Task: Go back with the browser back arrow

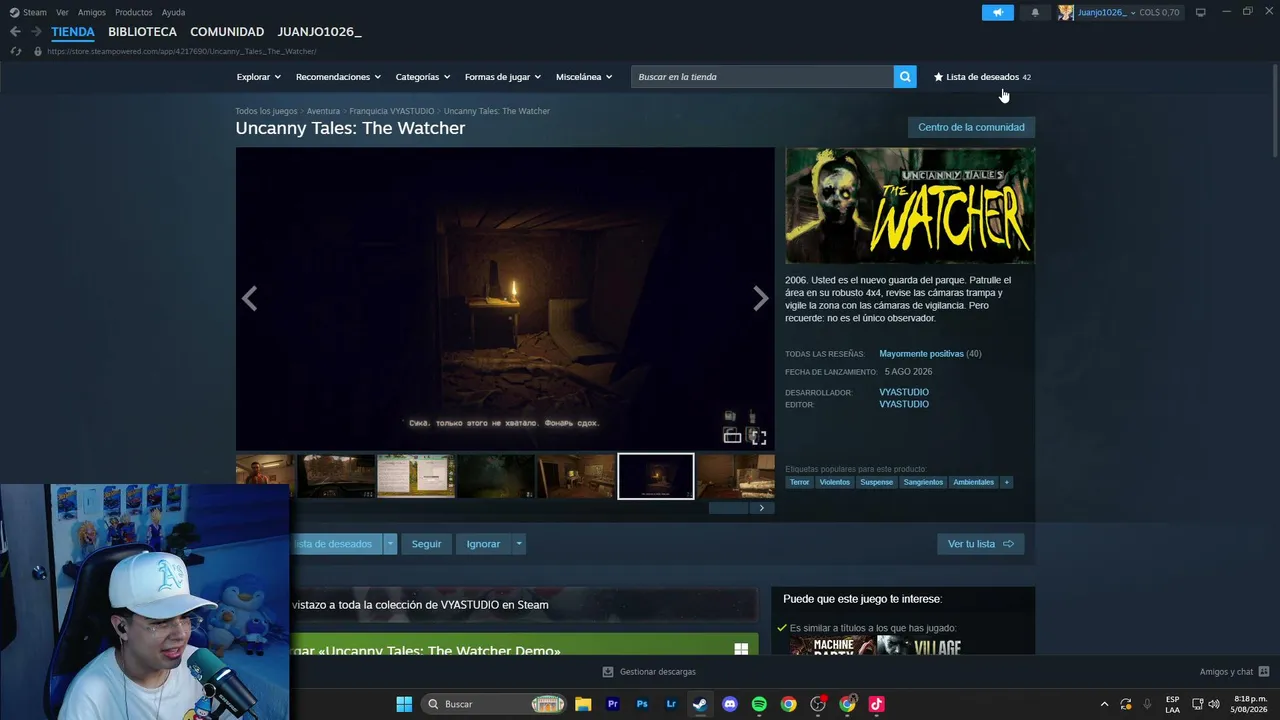Action: [x=15, y=32]
